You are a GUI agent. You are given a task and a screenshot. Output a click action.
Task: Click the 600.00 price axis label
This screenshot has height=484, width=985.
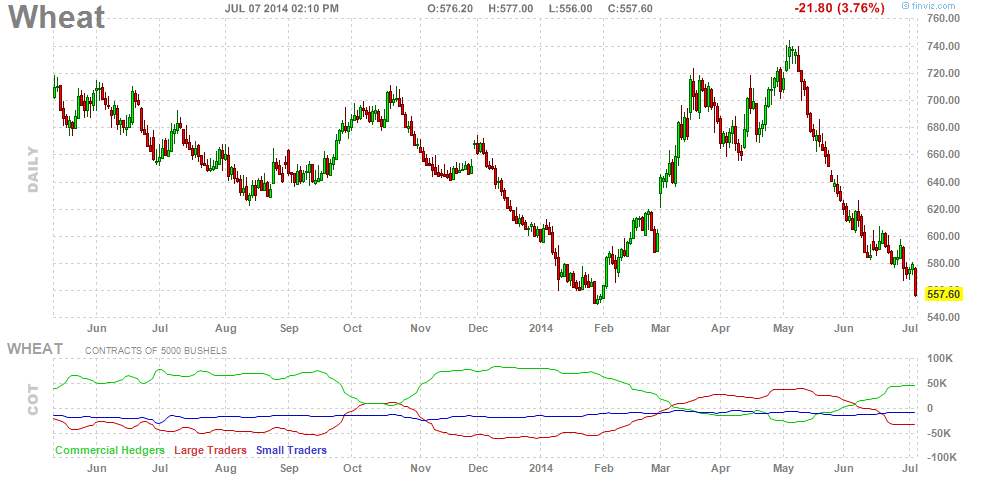coord(944,236)
